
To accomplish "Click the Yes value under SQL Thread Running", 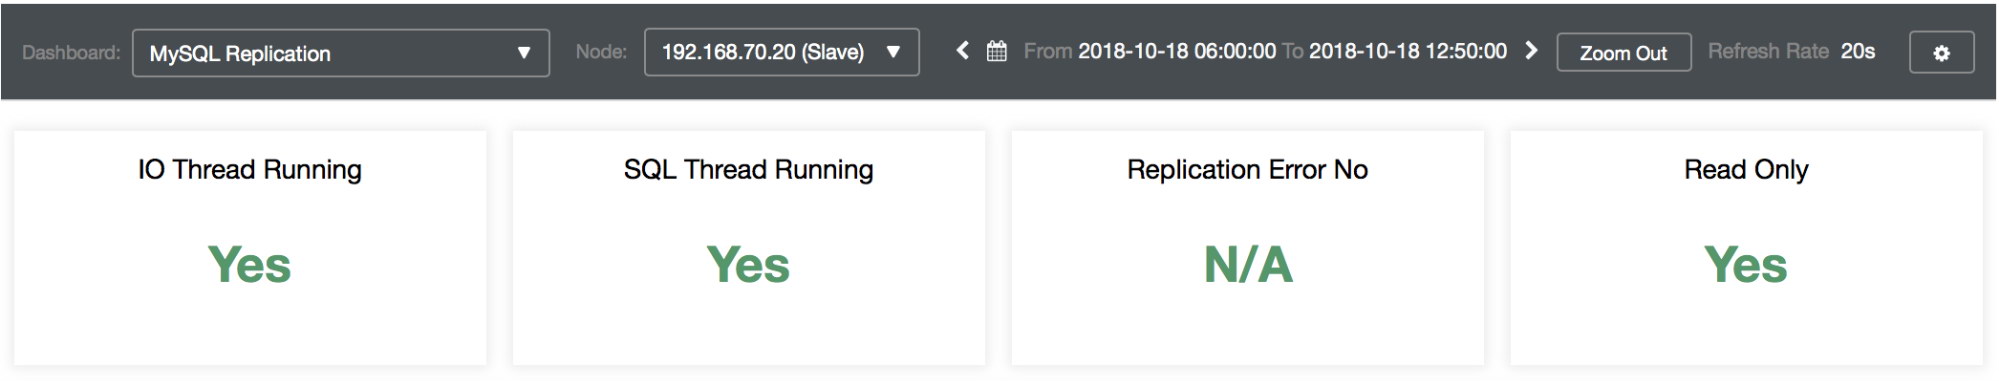I will 748,265.
